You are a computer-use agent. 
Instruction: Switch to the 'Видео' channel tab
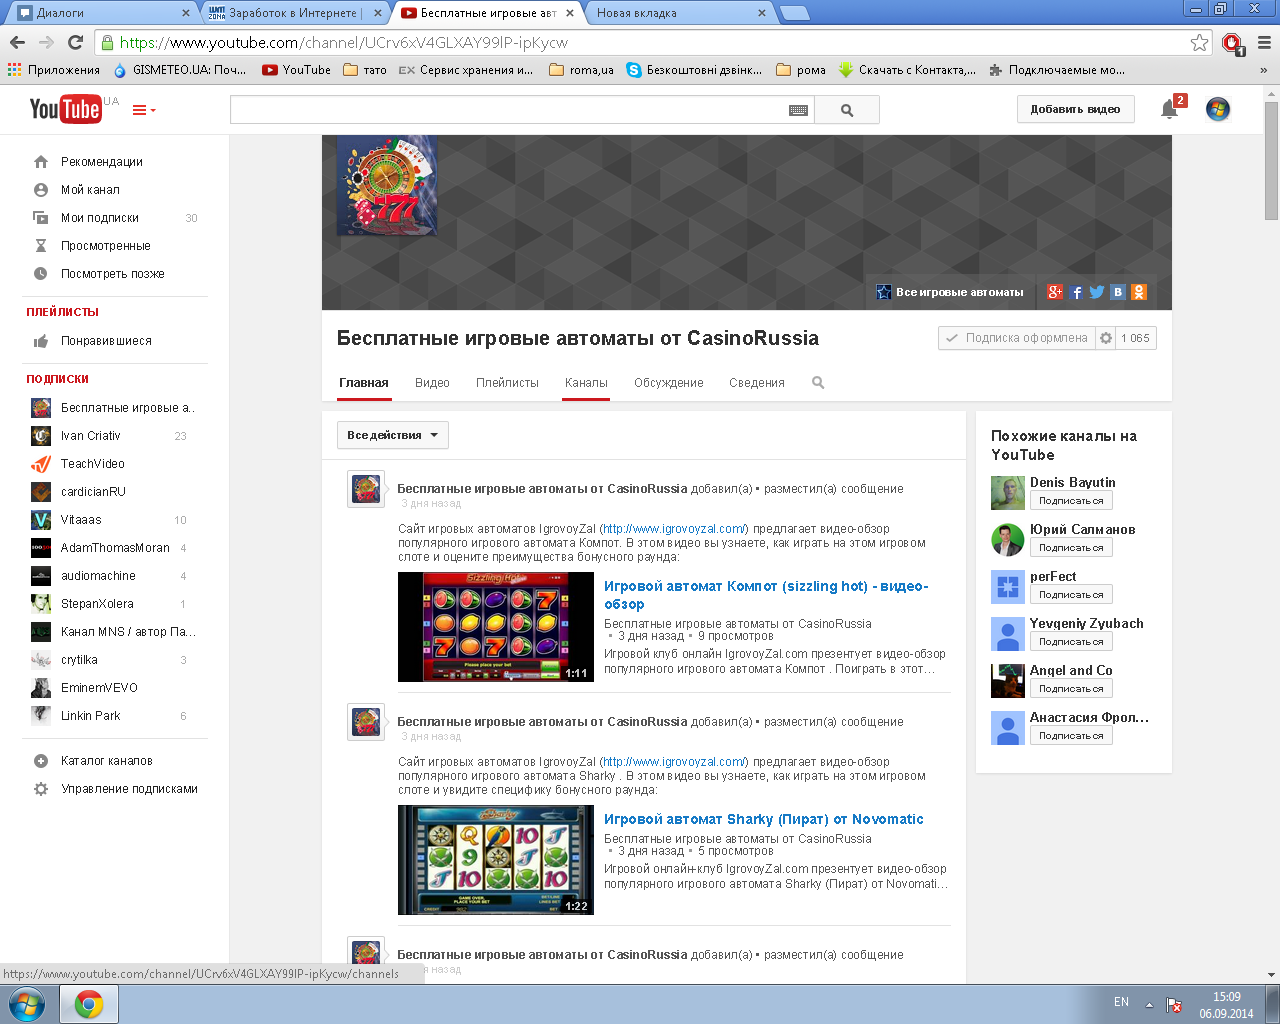click(432, 383)
